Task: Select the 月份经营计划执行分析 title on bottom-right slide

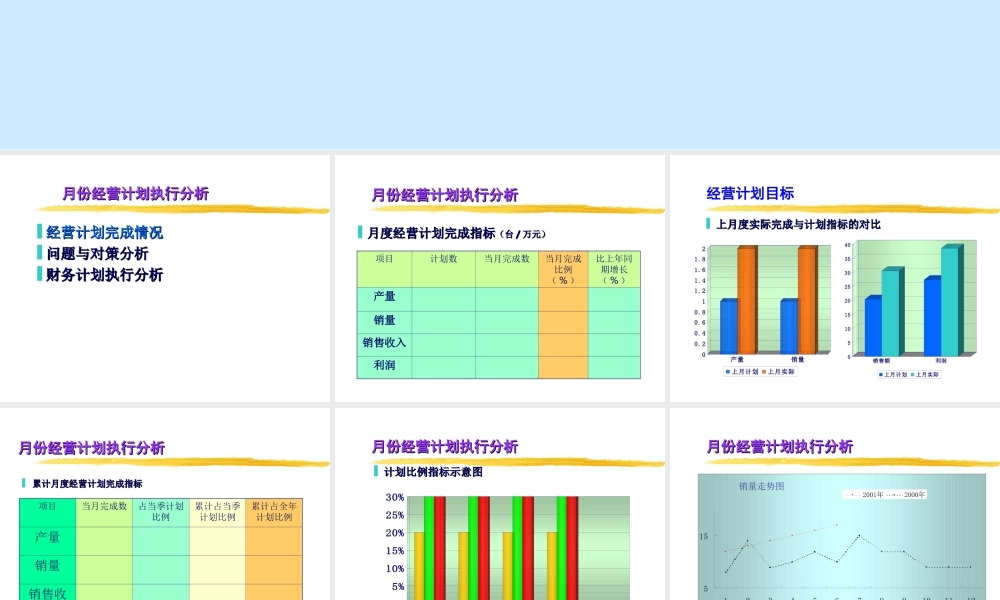Action: [779, 447]
